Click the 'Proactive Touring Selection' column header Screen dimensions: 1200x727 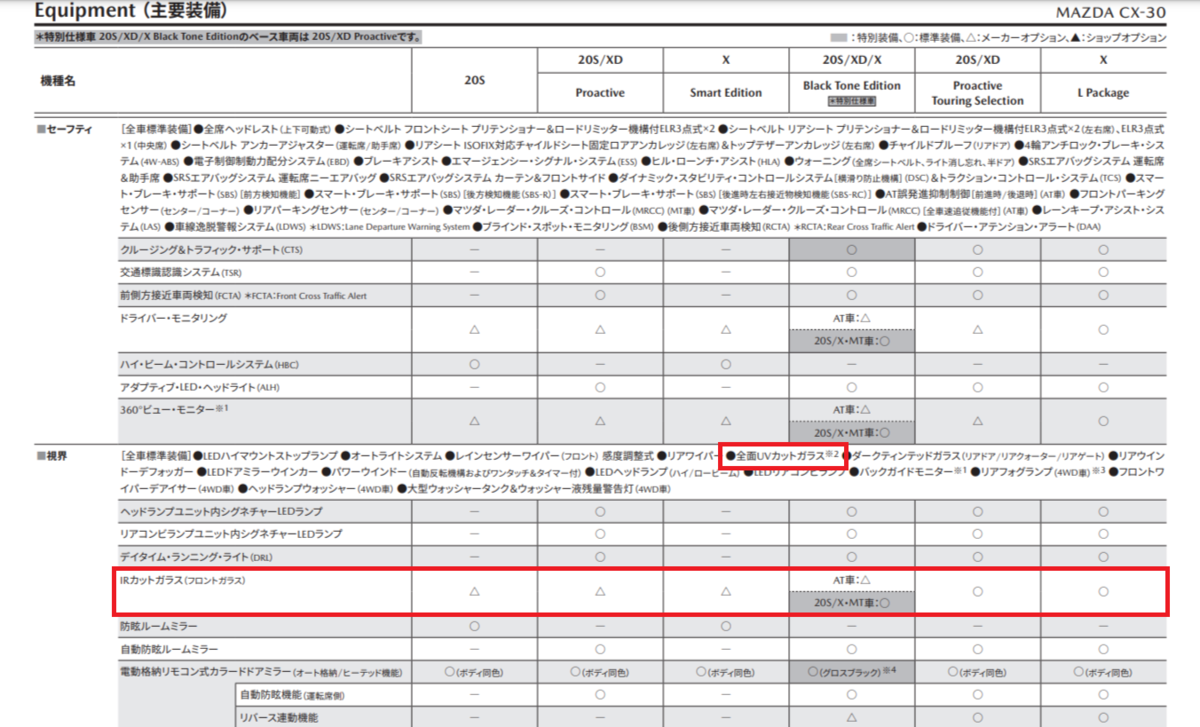pos(978,93)
